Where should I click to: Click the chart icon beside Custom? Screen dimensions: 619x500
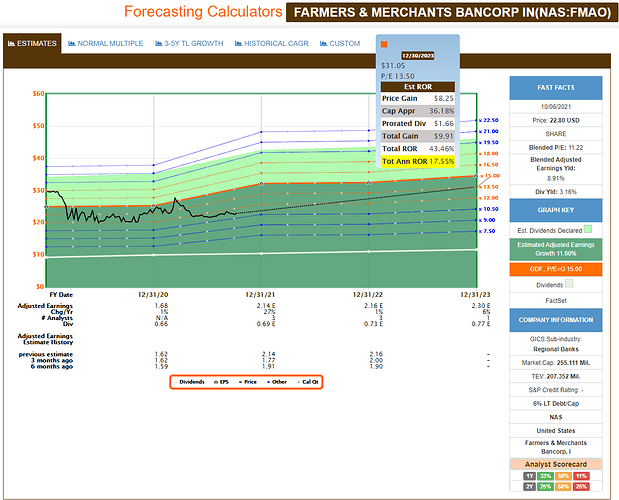[323, 43]
